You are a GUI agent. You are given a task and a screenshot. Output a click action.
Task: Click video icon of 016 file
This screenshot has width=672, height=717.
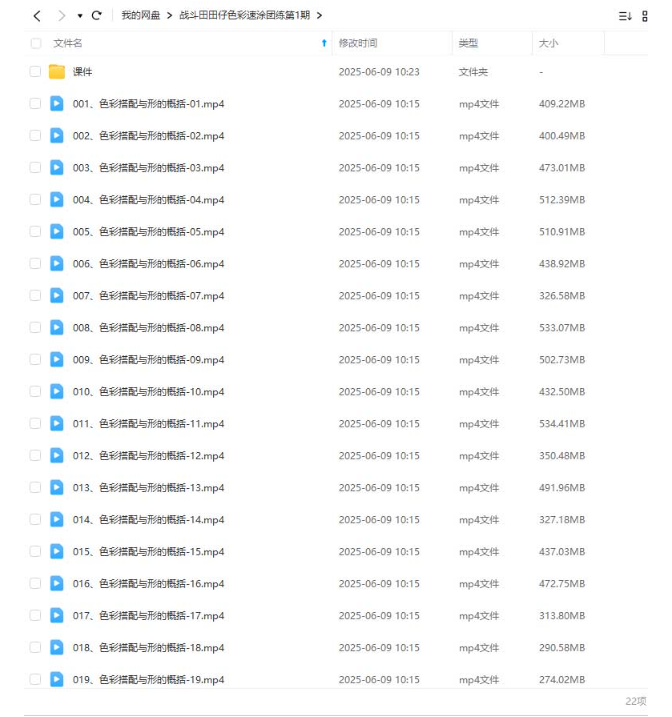(57, 583)
